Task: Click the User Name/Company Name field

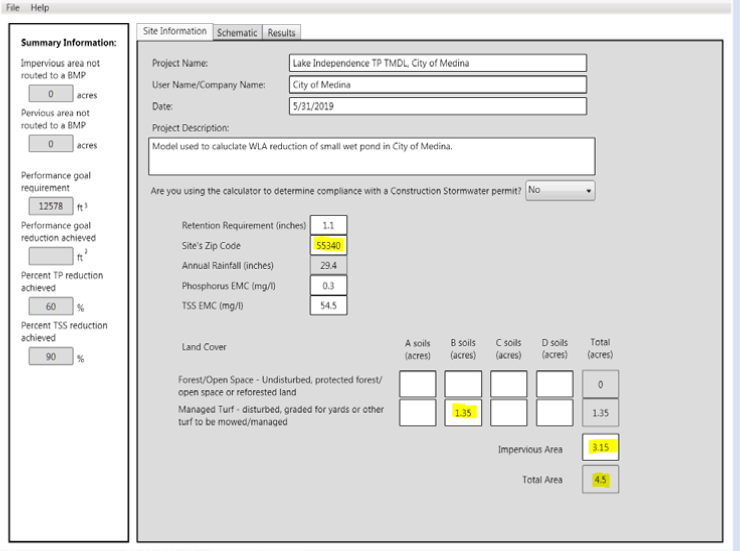Action: point(436,85)
